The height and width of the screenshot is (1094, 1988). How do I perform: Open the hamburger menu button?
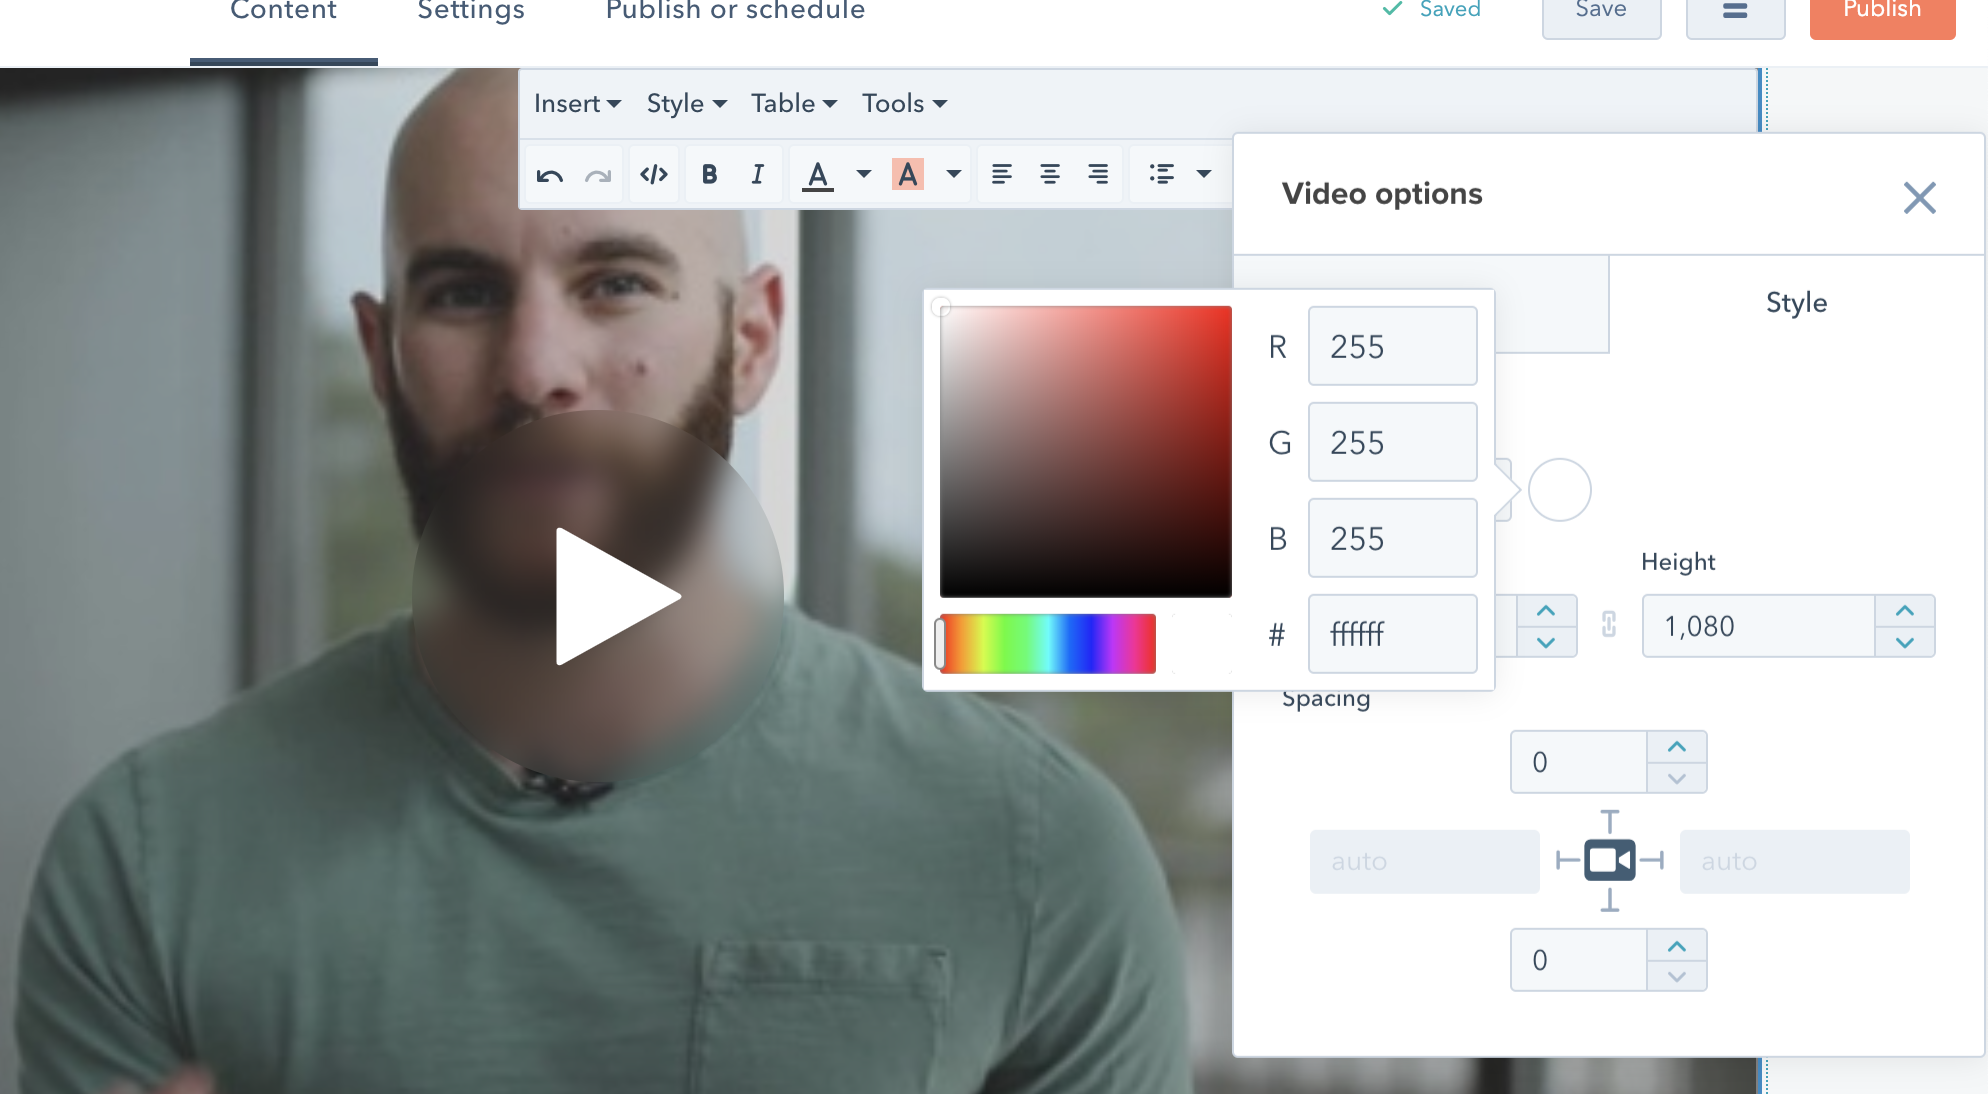click(x=1735, y=12)
